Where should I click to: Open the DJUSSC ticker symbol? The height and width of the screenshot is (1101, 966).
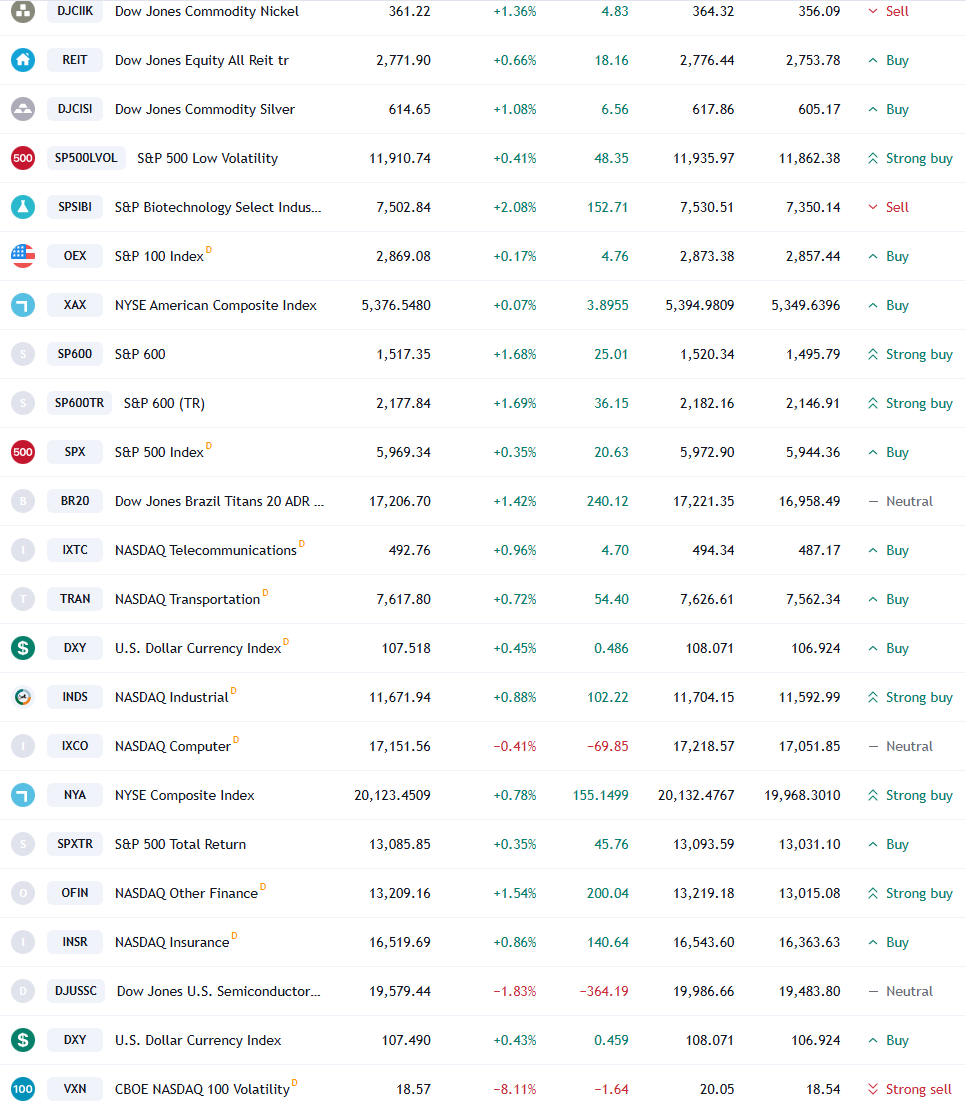(x=76, y=991)
